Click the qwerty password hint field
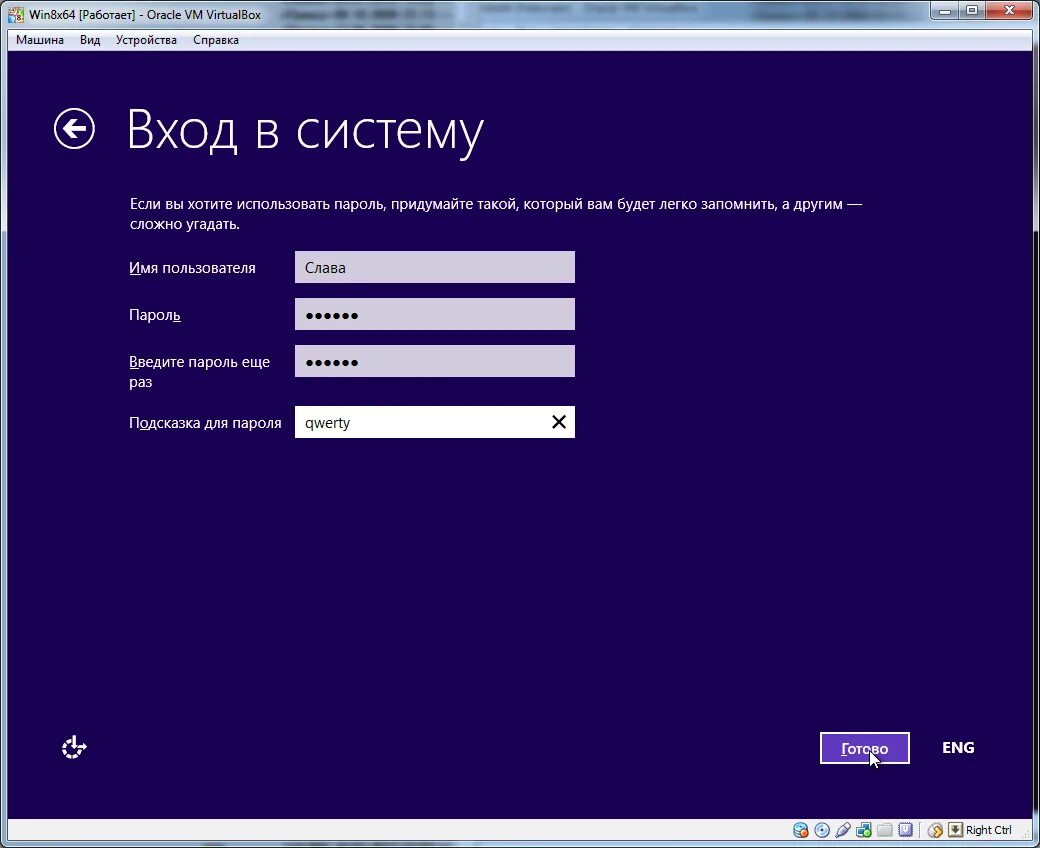The image size is (1040, 848). [434, 422]
